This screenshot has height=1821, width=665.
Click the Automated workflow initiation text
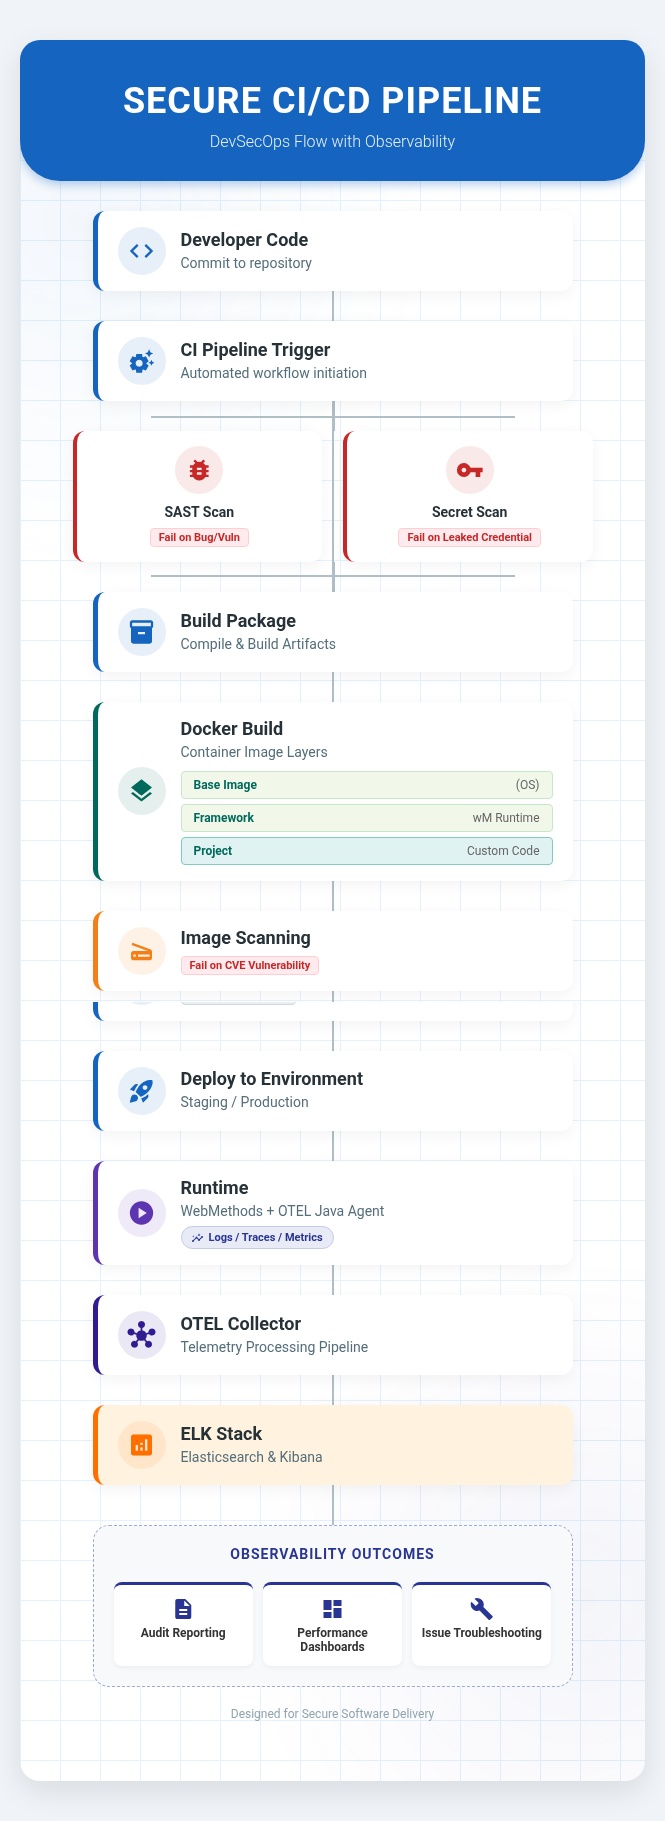[x=274, y=373]
